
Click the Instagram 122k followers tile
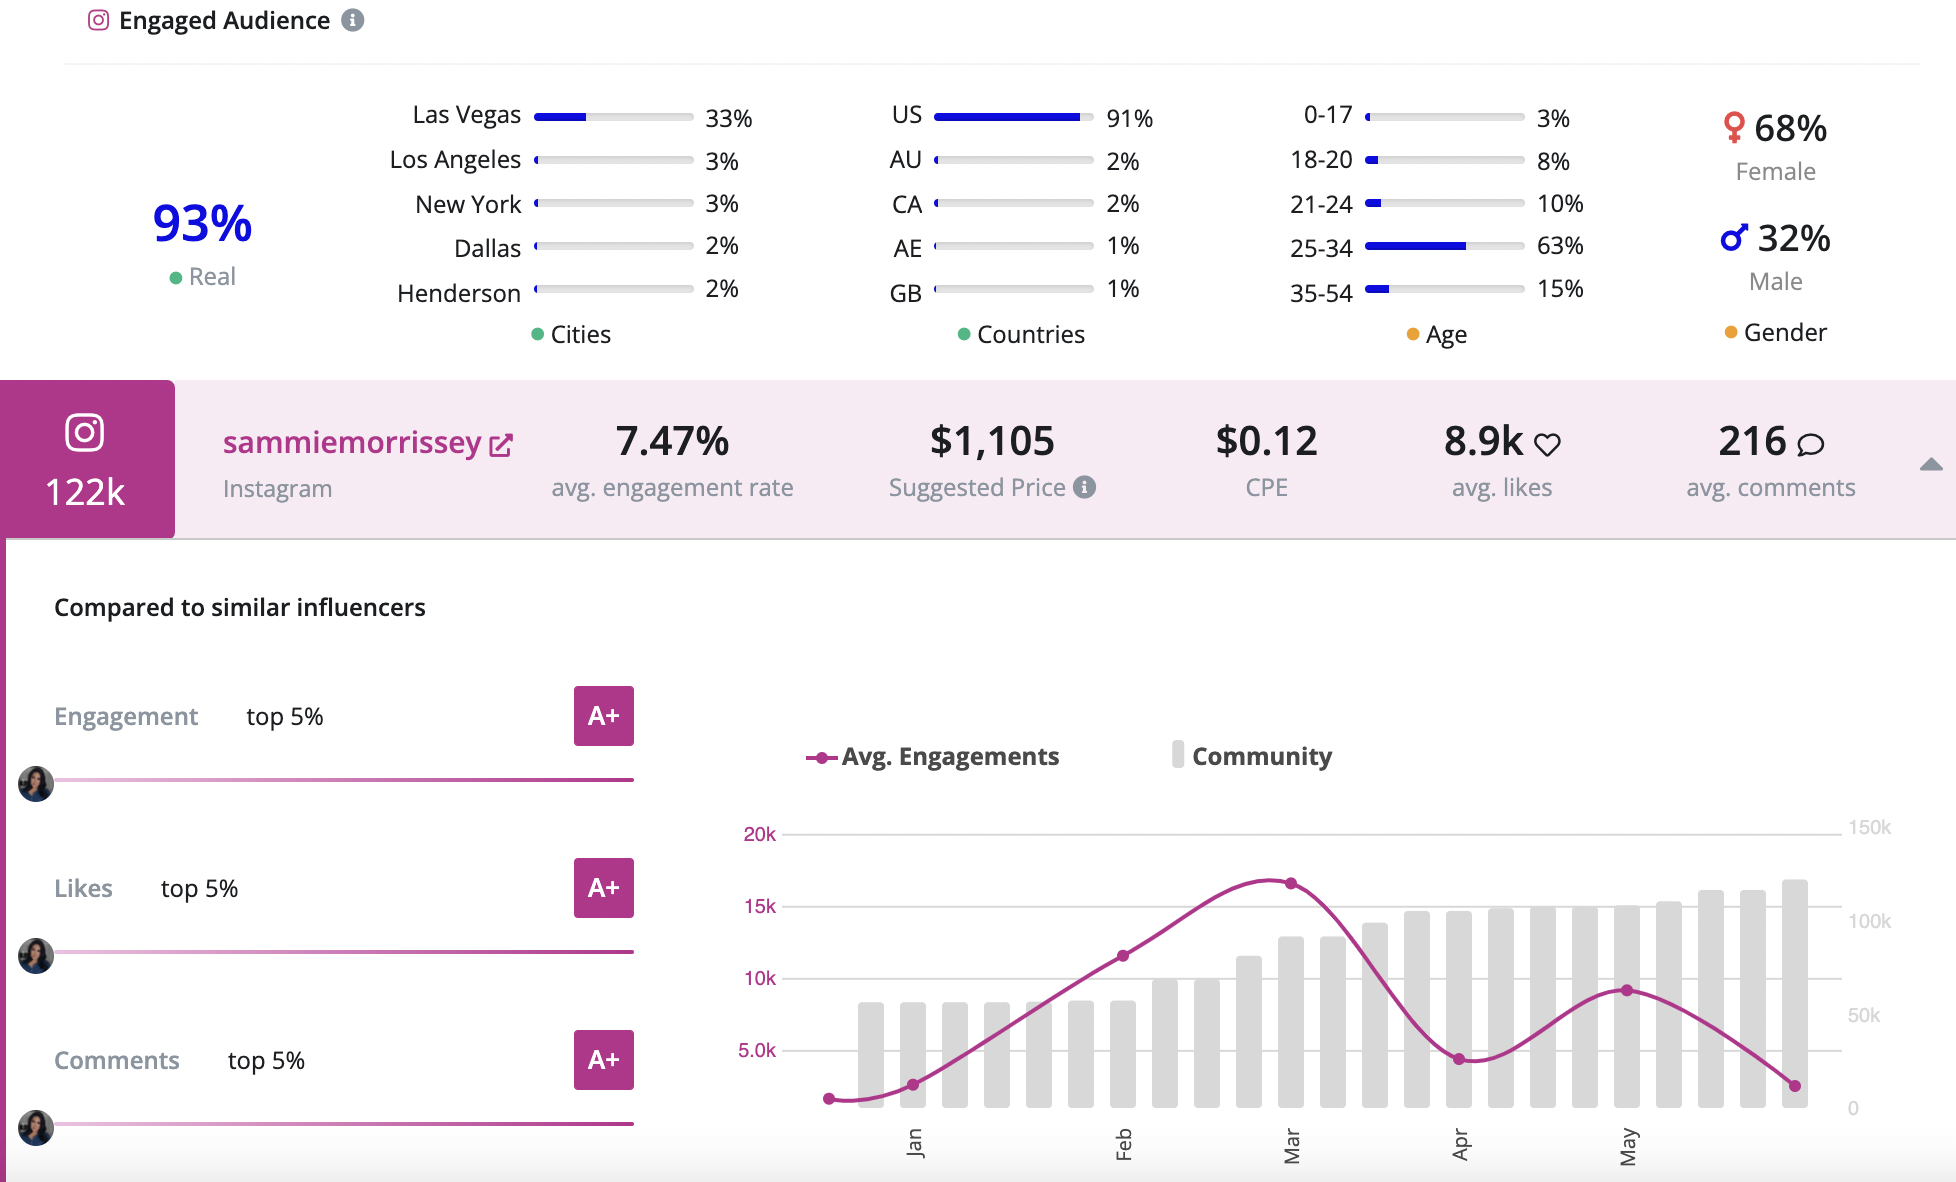coord(87,460)
